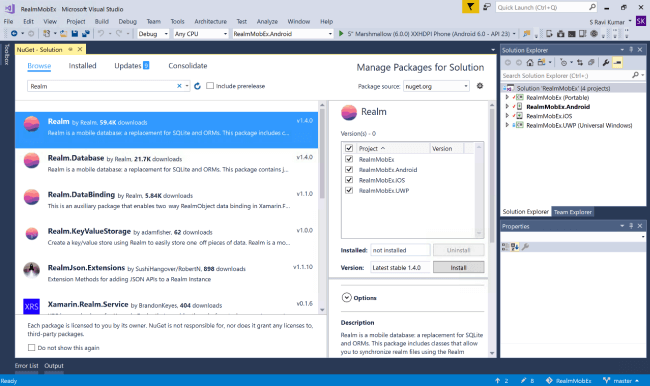Switch to the Installed tab
The width and height of the screenshot is (650, 386).
(x=82, y=66)
